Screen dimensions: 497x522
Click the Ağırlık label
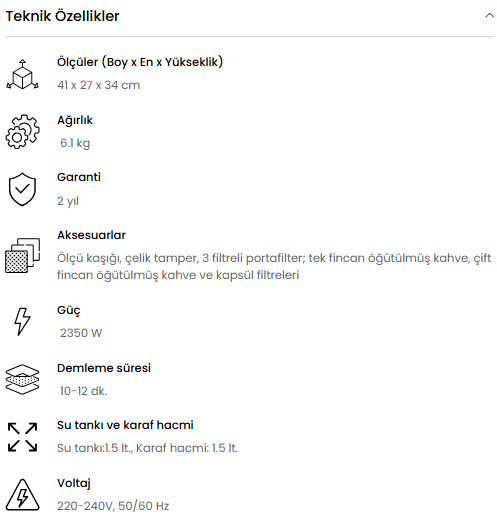click(75, 120)
